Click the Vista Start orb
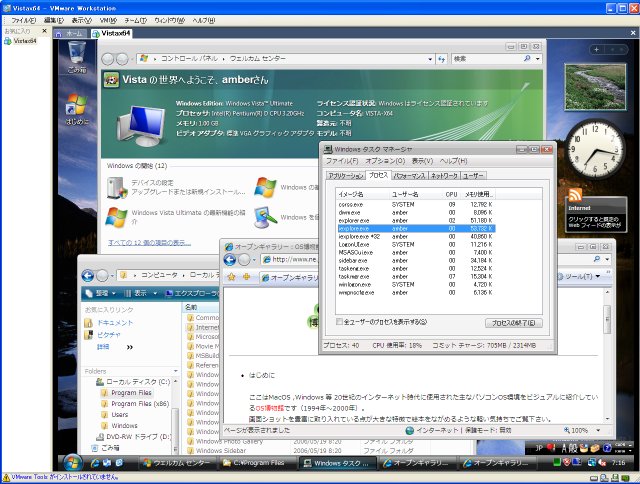This screenshot has width=640, height=484. (x=73, y=462)
